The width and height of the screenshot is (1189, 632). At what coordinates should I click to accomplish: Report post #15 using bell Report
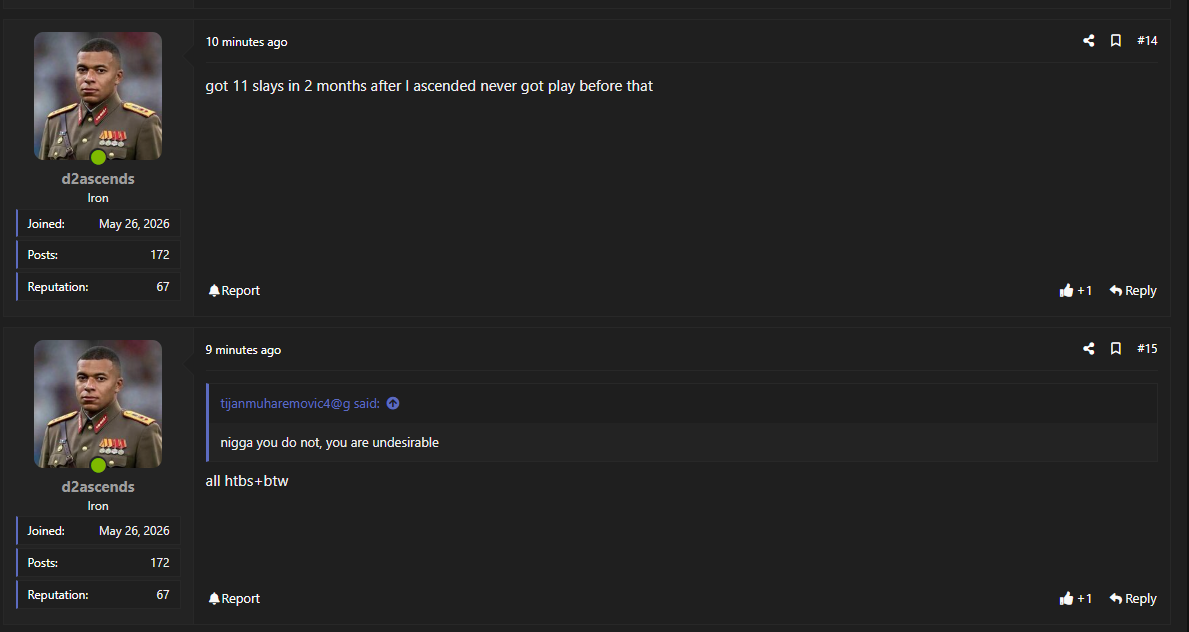[234, 599]
